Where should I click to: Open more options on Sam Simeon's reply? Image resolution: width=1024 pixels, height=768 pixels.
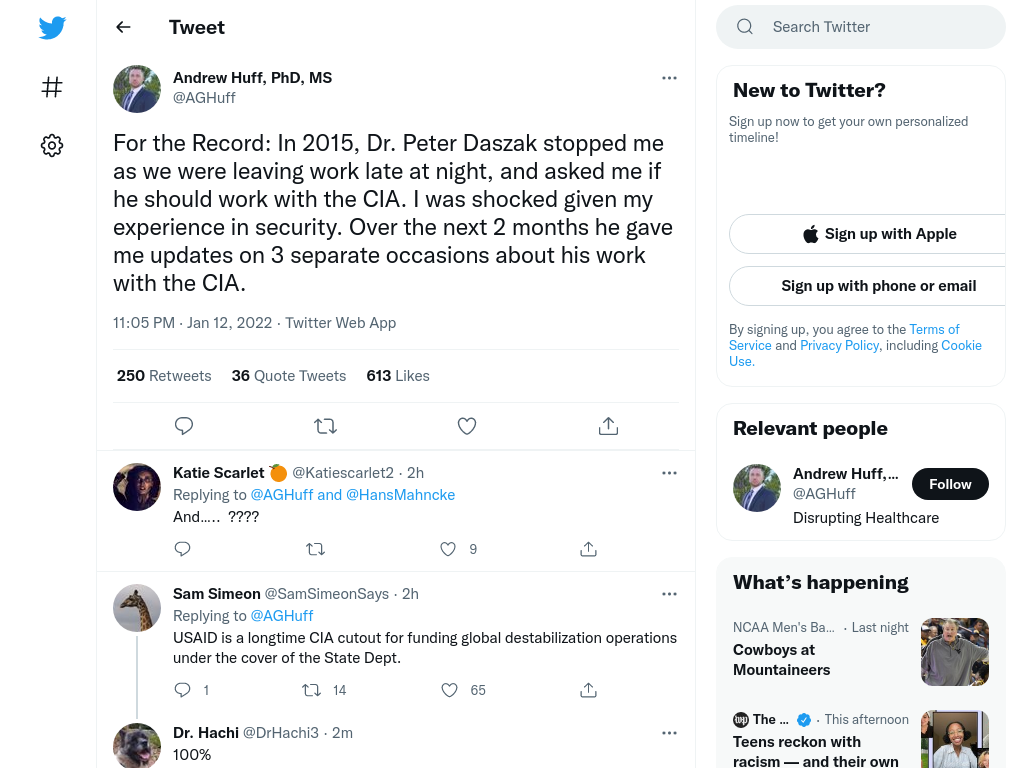[x=669, y=594]
